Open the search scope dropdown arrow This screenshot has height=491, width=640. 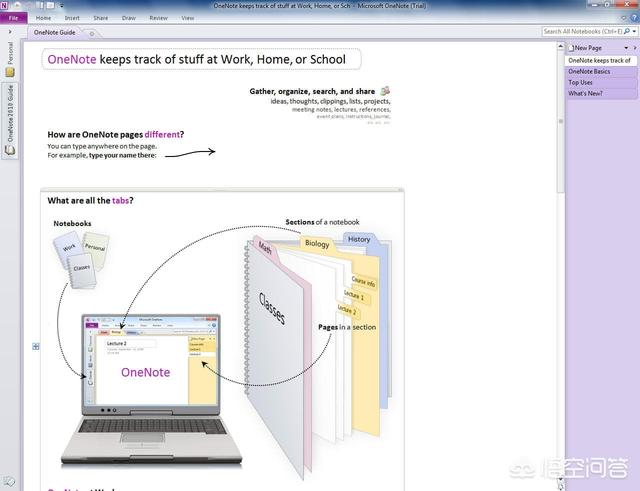pos(634,31)
